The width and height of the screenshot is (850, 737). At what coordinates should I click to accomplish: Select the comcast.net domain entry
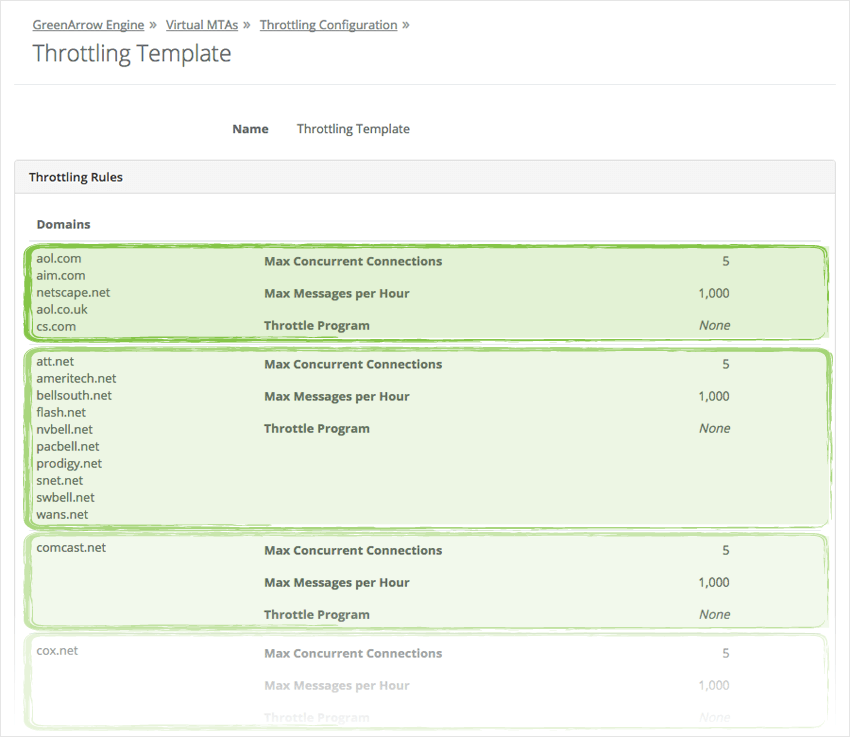coord(71,548)
